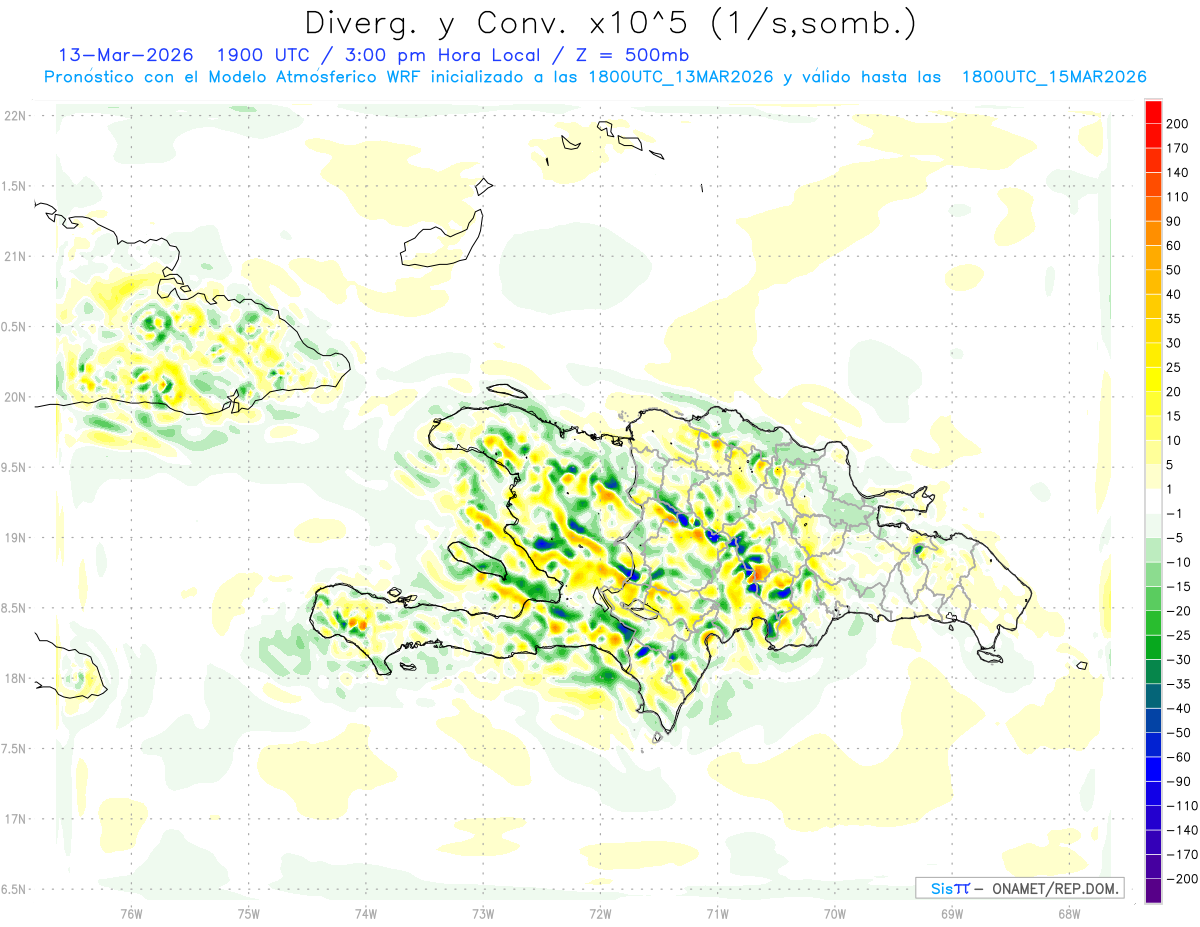Click the 7.5N latitude axis label
The width and height of the screenshot is (1200, 927).
[x=13, y=749]
